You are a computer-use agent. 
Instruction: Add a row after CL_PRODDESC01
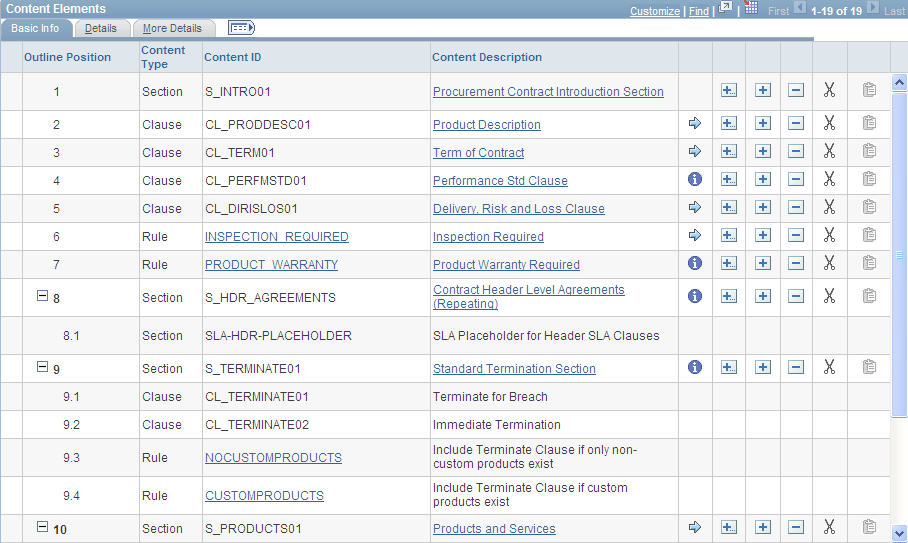coord(763,123)
